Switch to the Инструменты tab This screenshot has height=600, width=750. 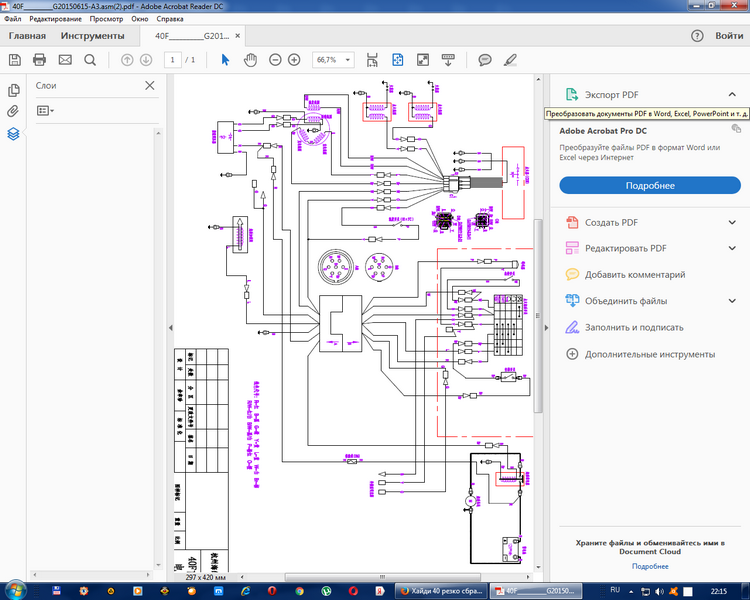(94, 36)
